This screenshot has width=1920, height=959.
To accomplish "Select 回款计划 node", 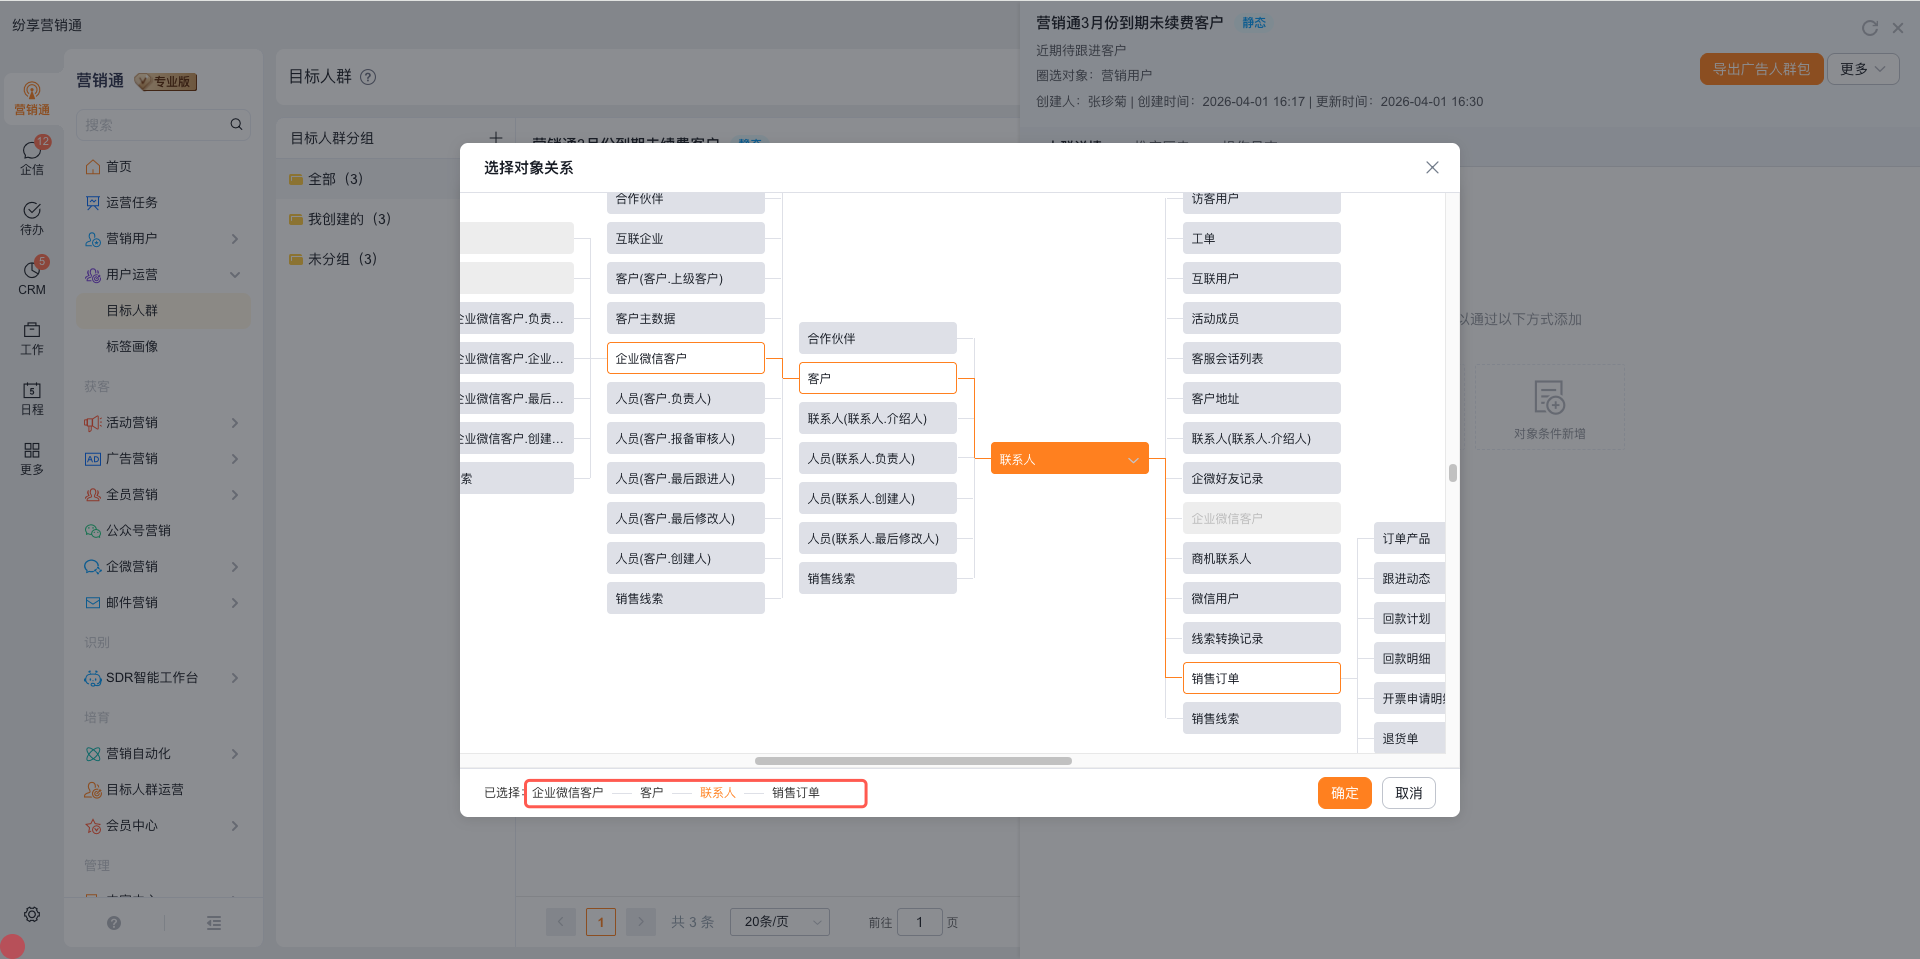I will click(x=1409, y=618).
